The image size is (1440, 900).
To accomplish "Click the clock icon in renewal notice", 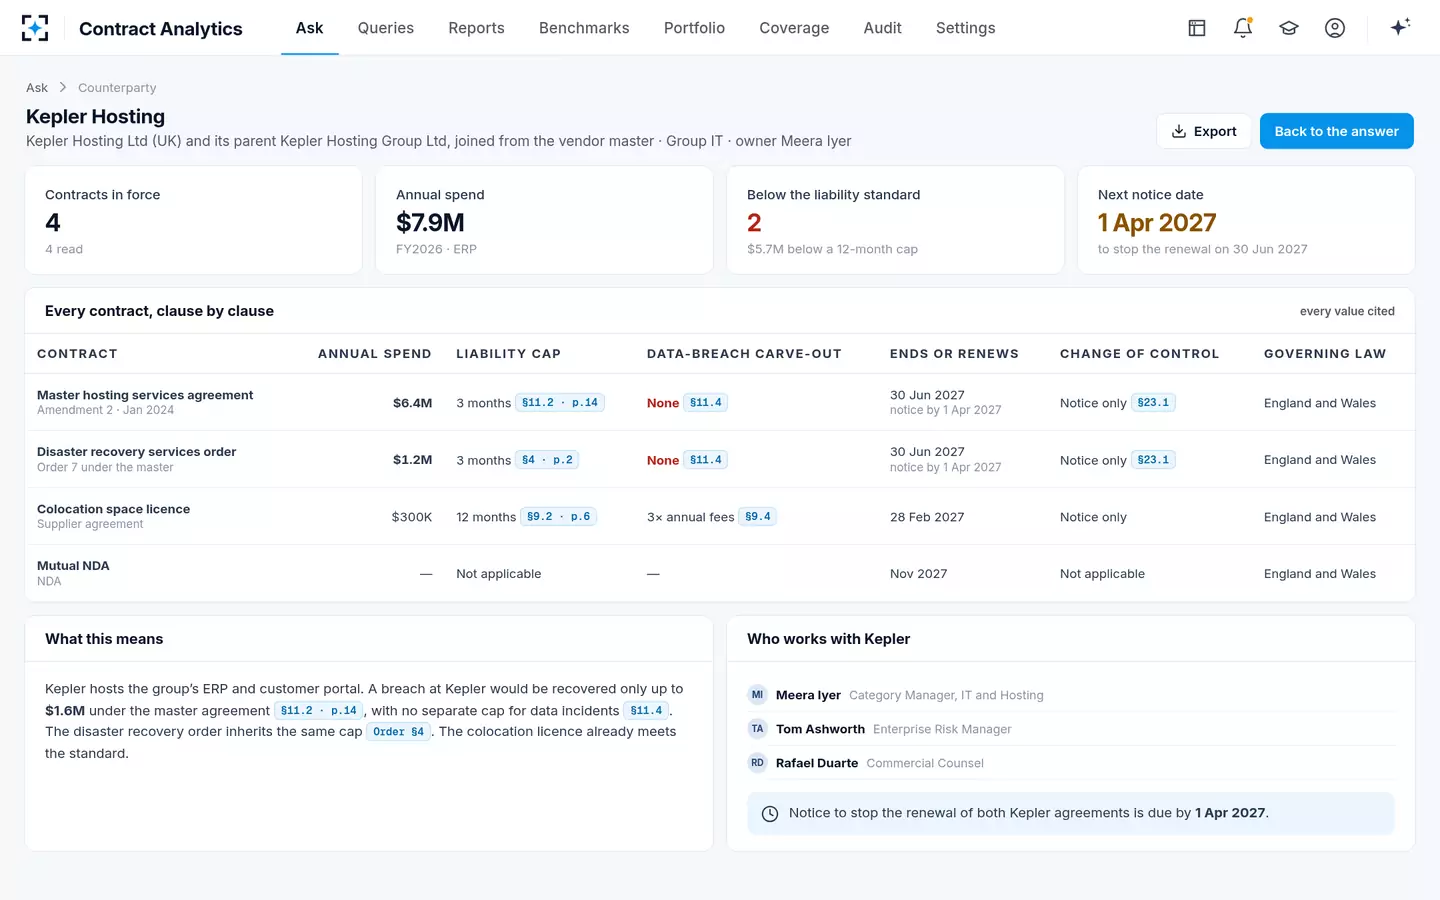I will click(x=770, y=814).
